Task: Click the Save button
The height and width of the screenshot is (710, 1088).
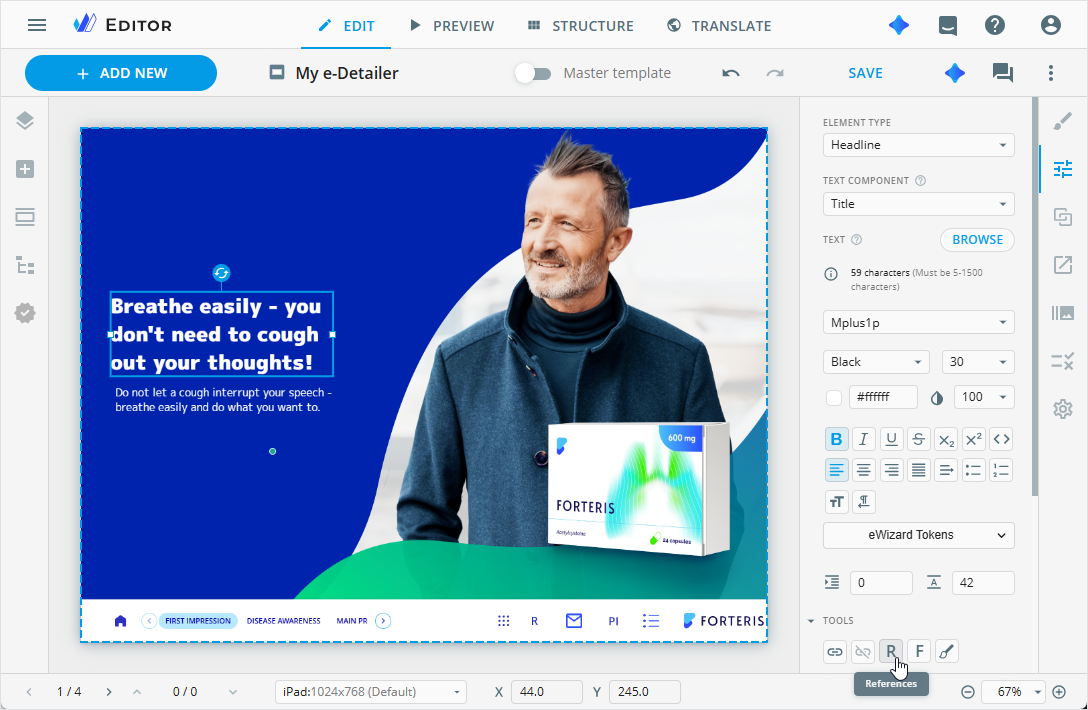Action: [x=865, y=73]
